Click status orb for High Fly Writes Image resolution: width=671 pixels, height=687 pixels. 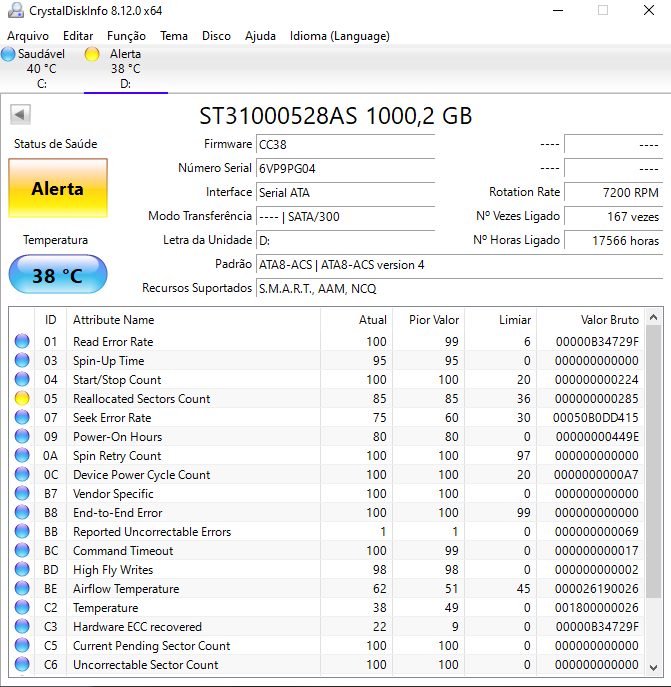click(22, 569)
